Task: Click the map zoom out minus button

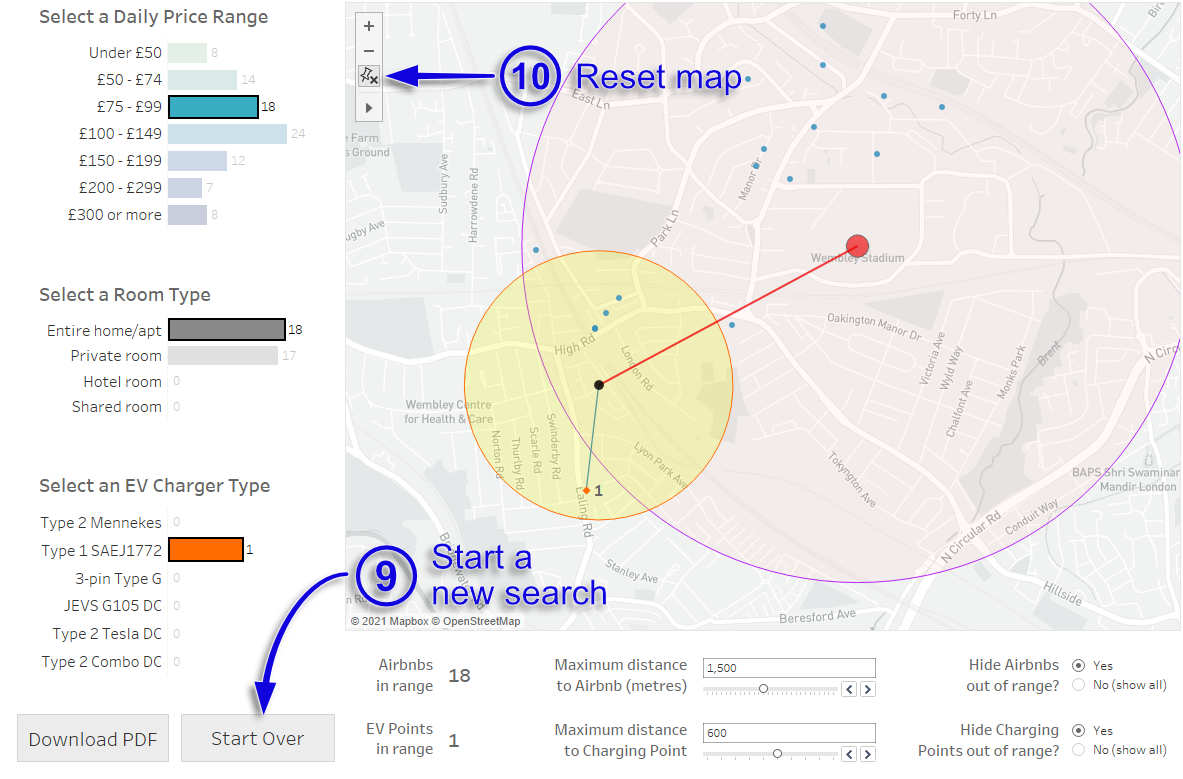Action: click(x=369, y=51)
